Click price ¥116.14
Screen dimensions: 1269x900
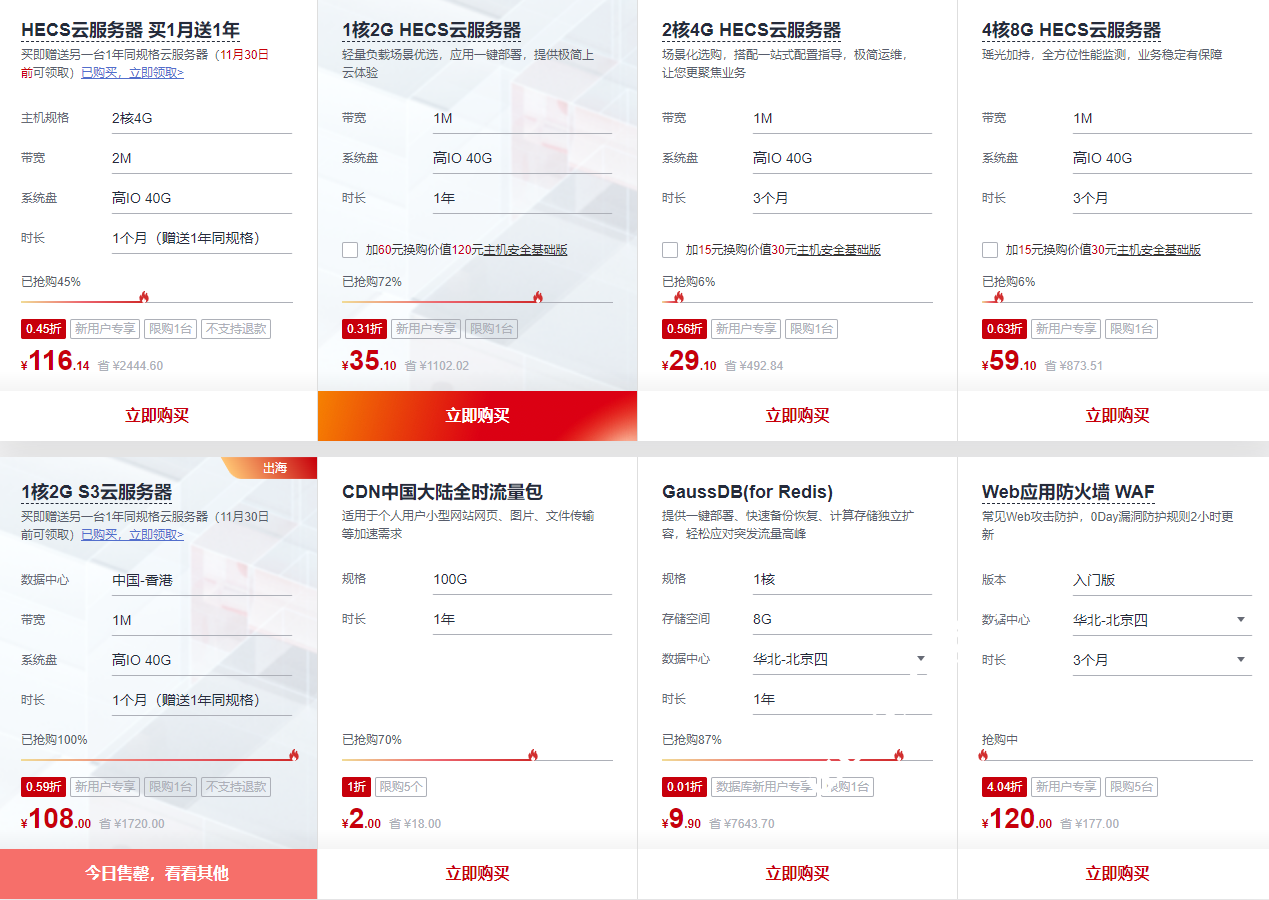click(55, 361)
